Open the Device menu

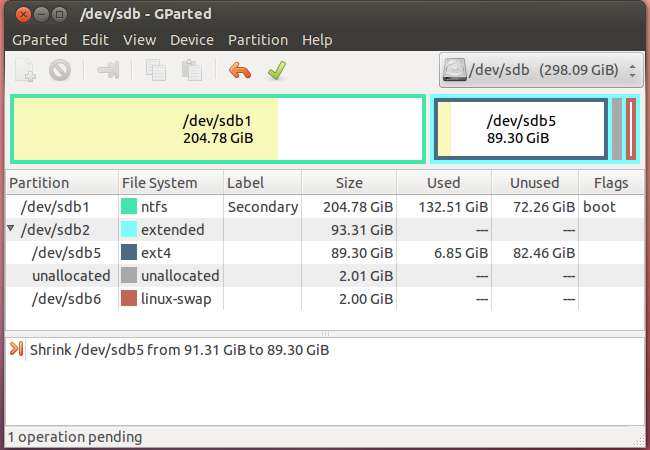(192, 40)
